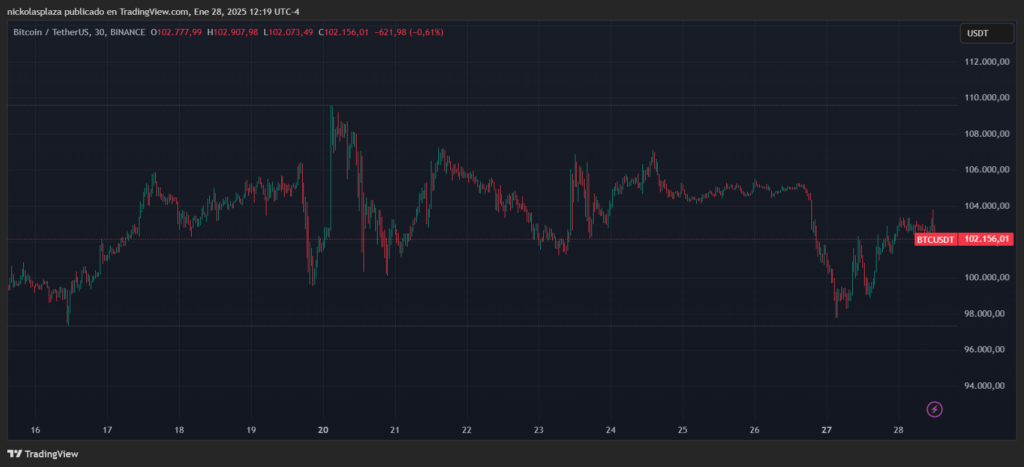Click the 100.000,00 price axis label
1024x467 pixels.
point(987,278)
